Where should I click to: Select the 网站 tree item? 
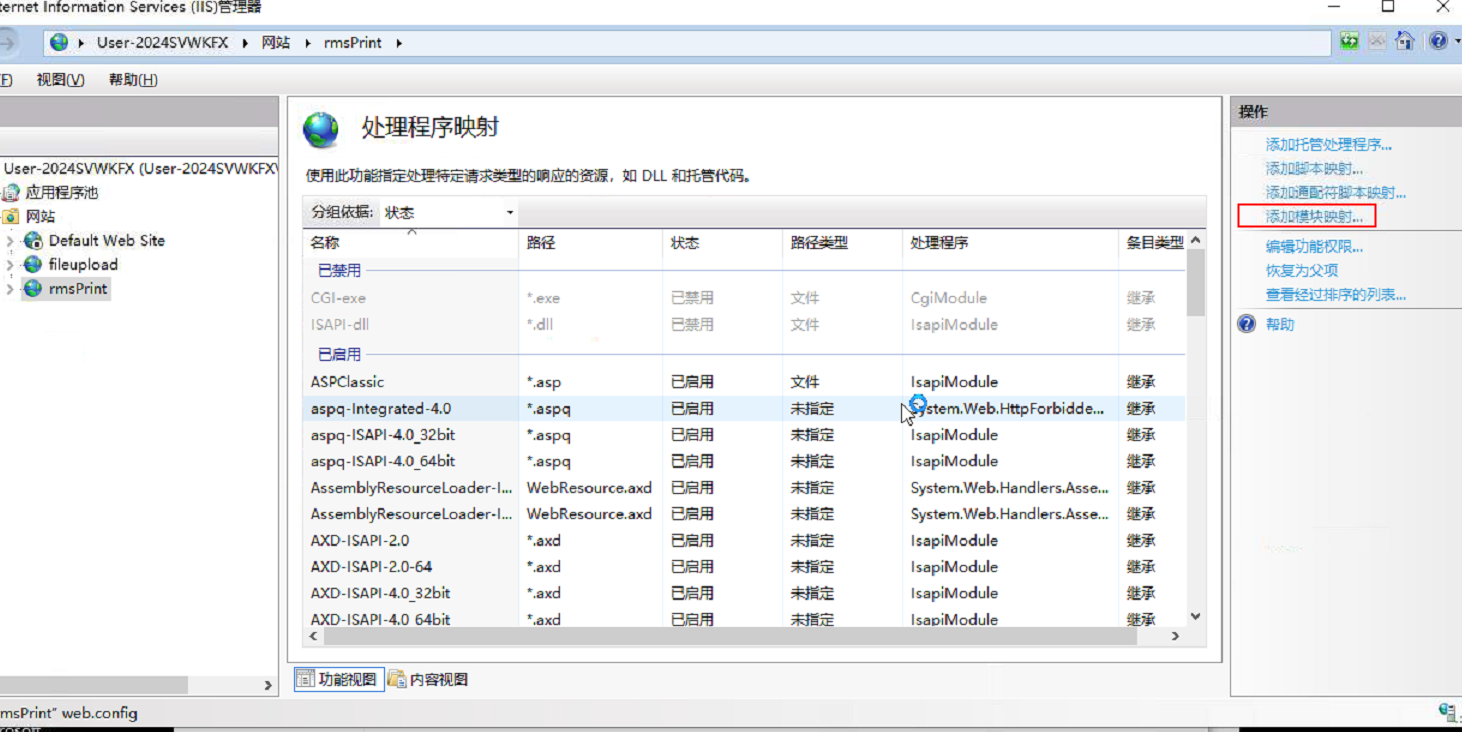41,217
